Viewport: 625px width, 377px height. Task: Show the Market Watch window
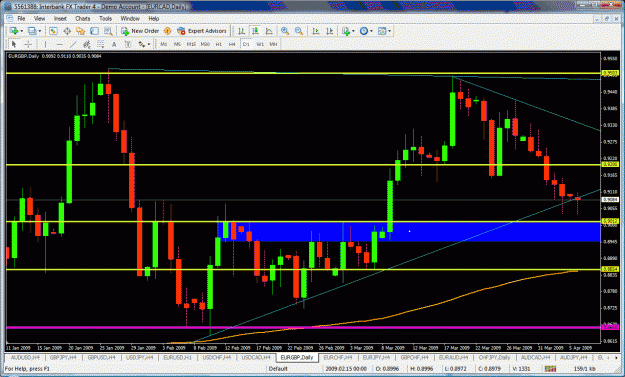coord(53,31)
